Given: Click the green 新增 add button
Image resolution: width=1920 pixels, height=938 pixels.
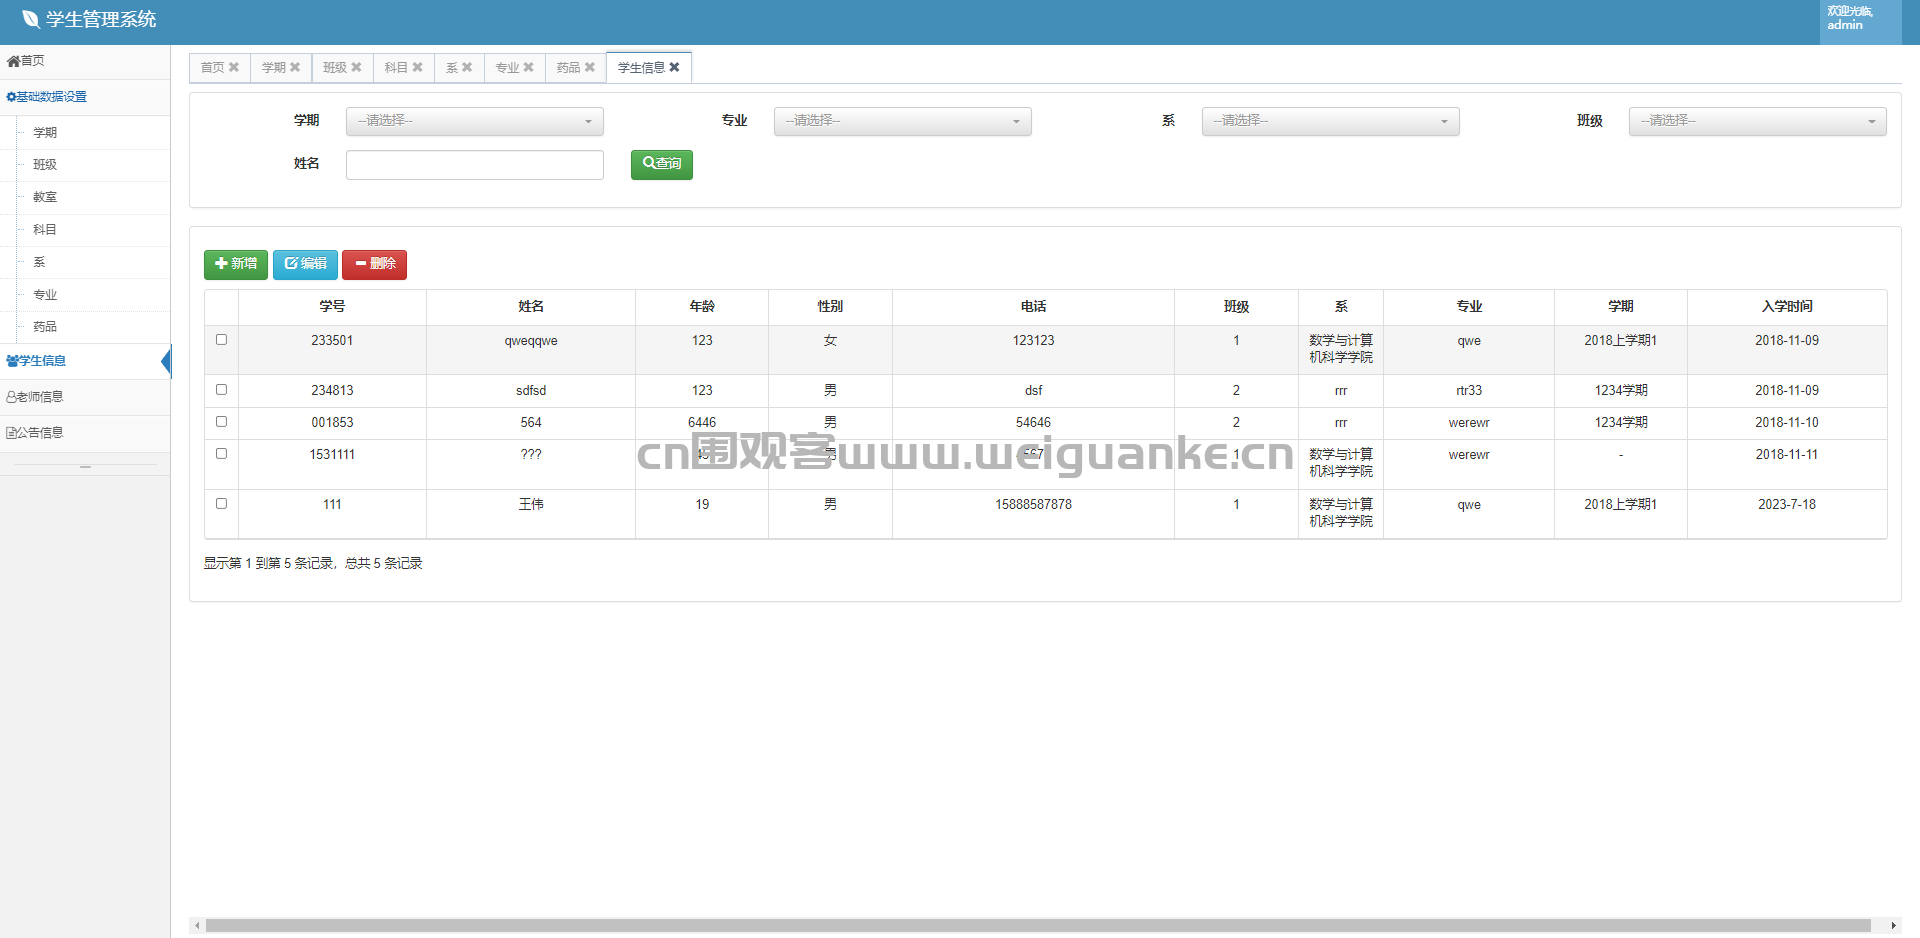Looking at the screenshot, I should coord(235,264).
